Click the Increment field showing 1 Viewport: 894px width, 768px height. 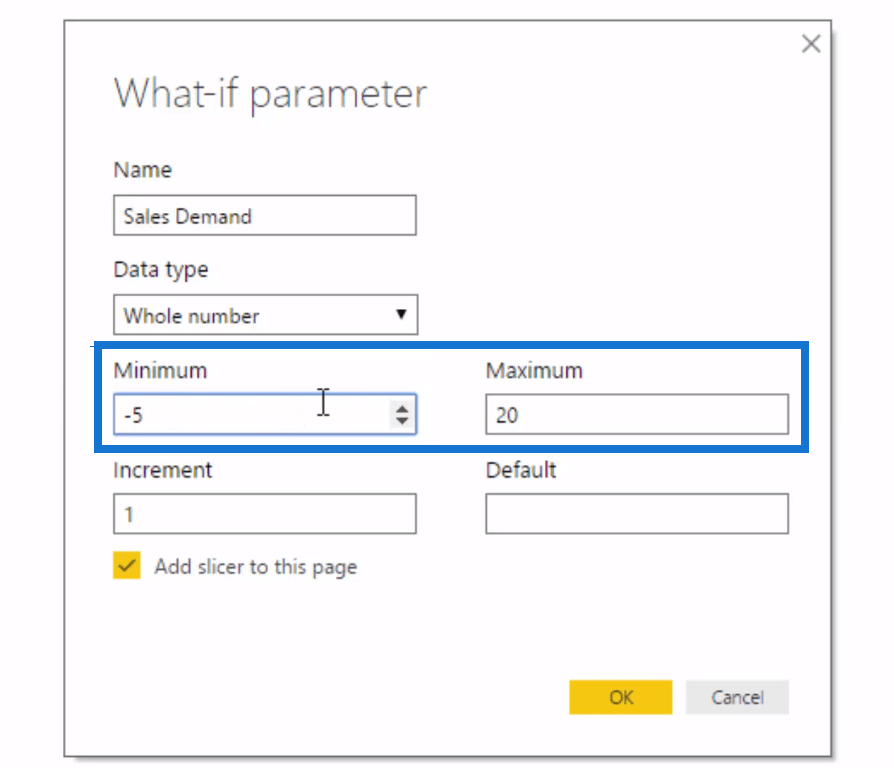tap(265, 514)
